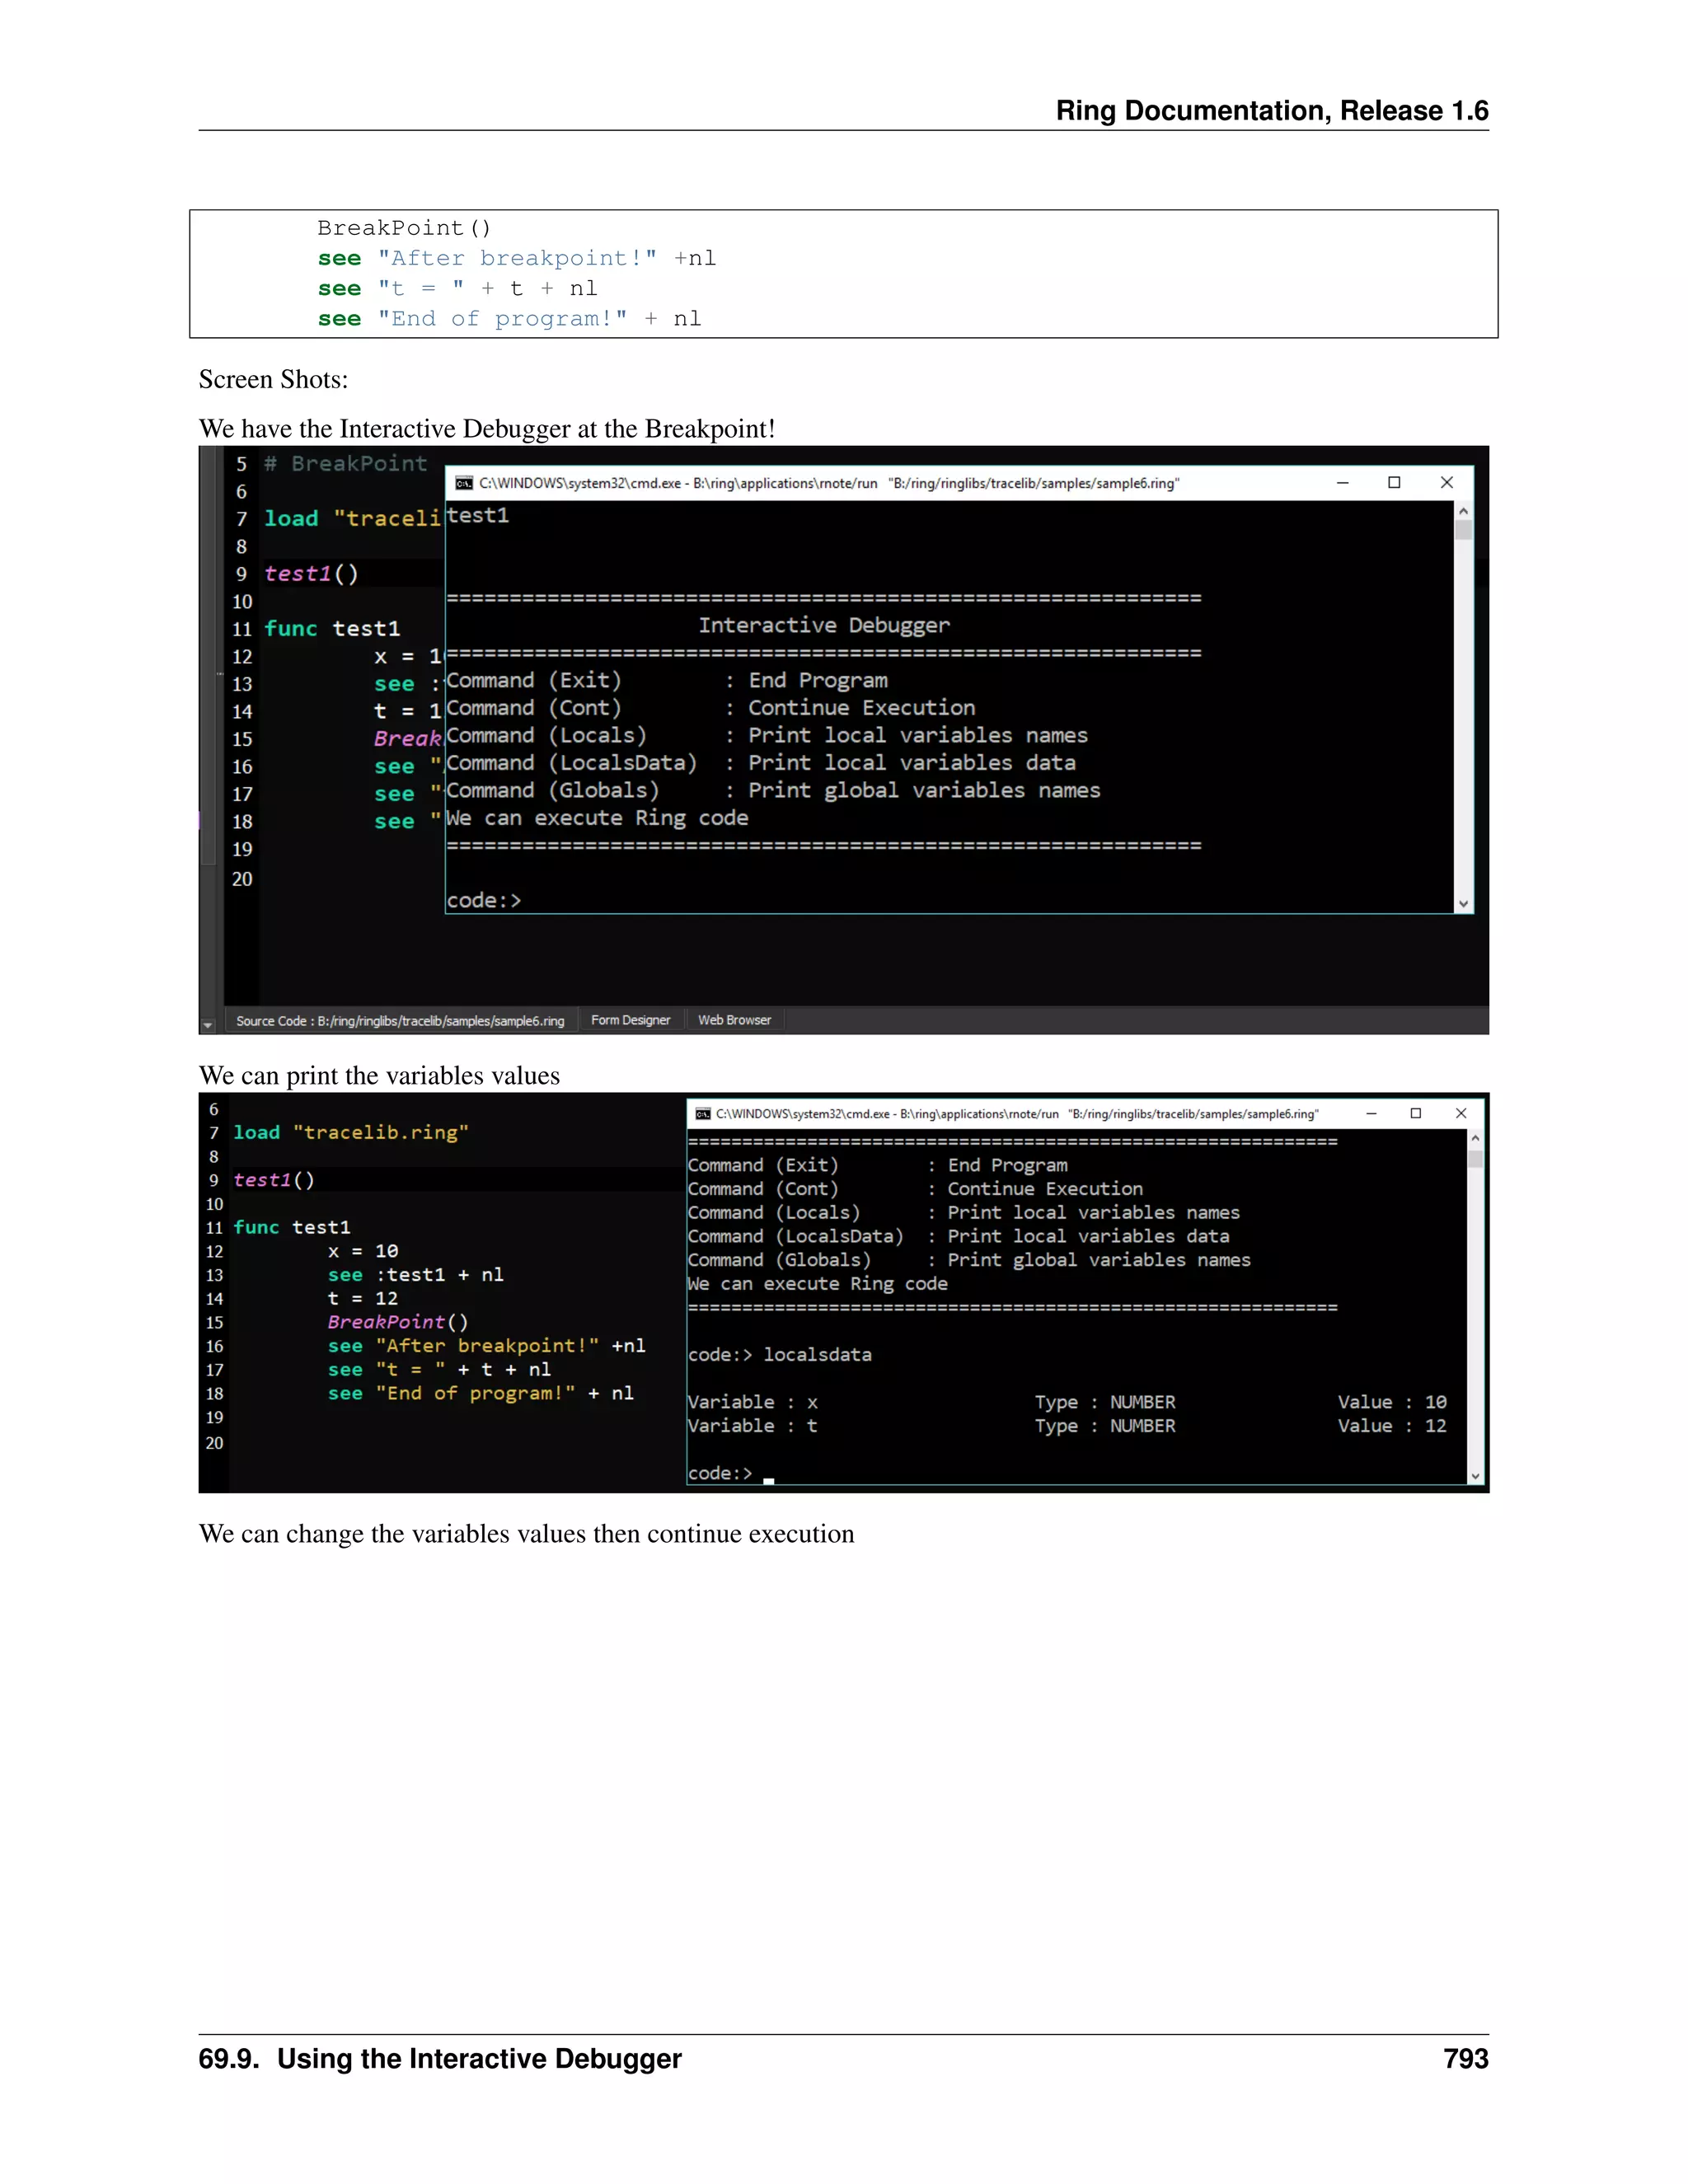The width and height of the screenshot is (1688, 2184).
Task: Maximize the console showing test1 output
Action: 1394,483
